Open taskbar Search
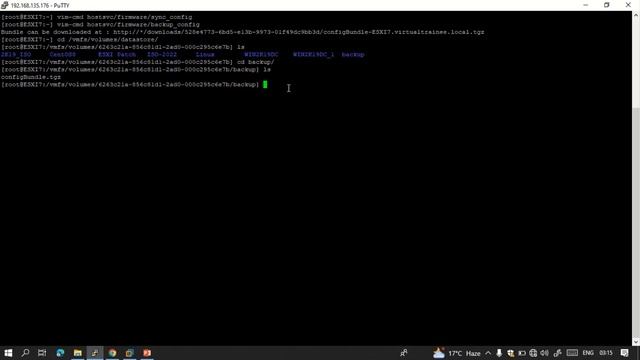The image size is (640, 360). click(x=25, y=353)
